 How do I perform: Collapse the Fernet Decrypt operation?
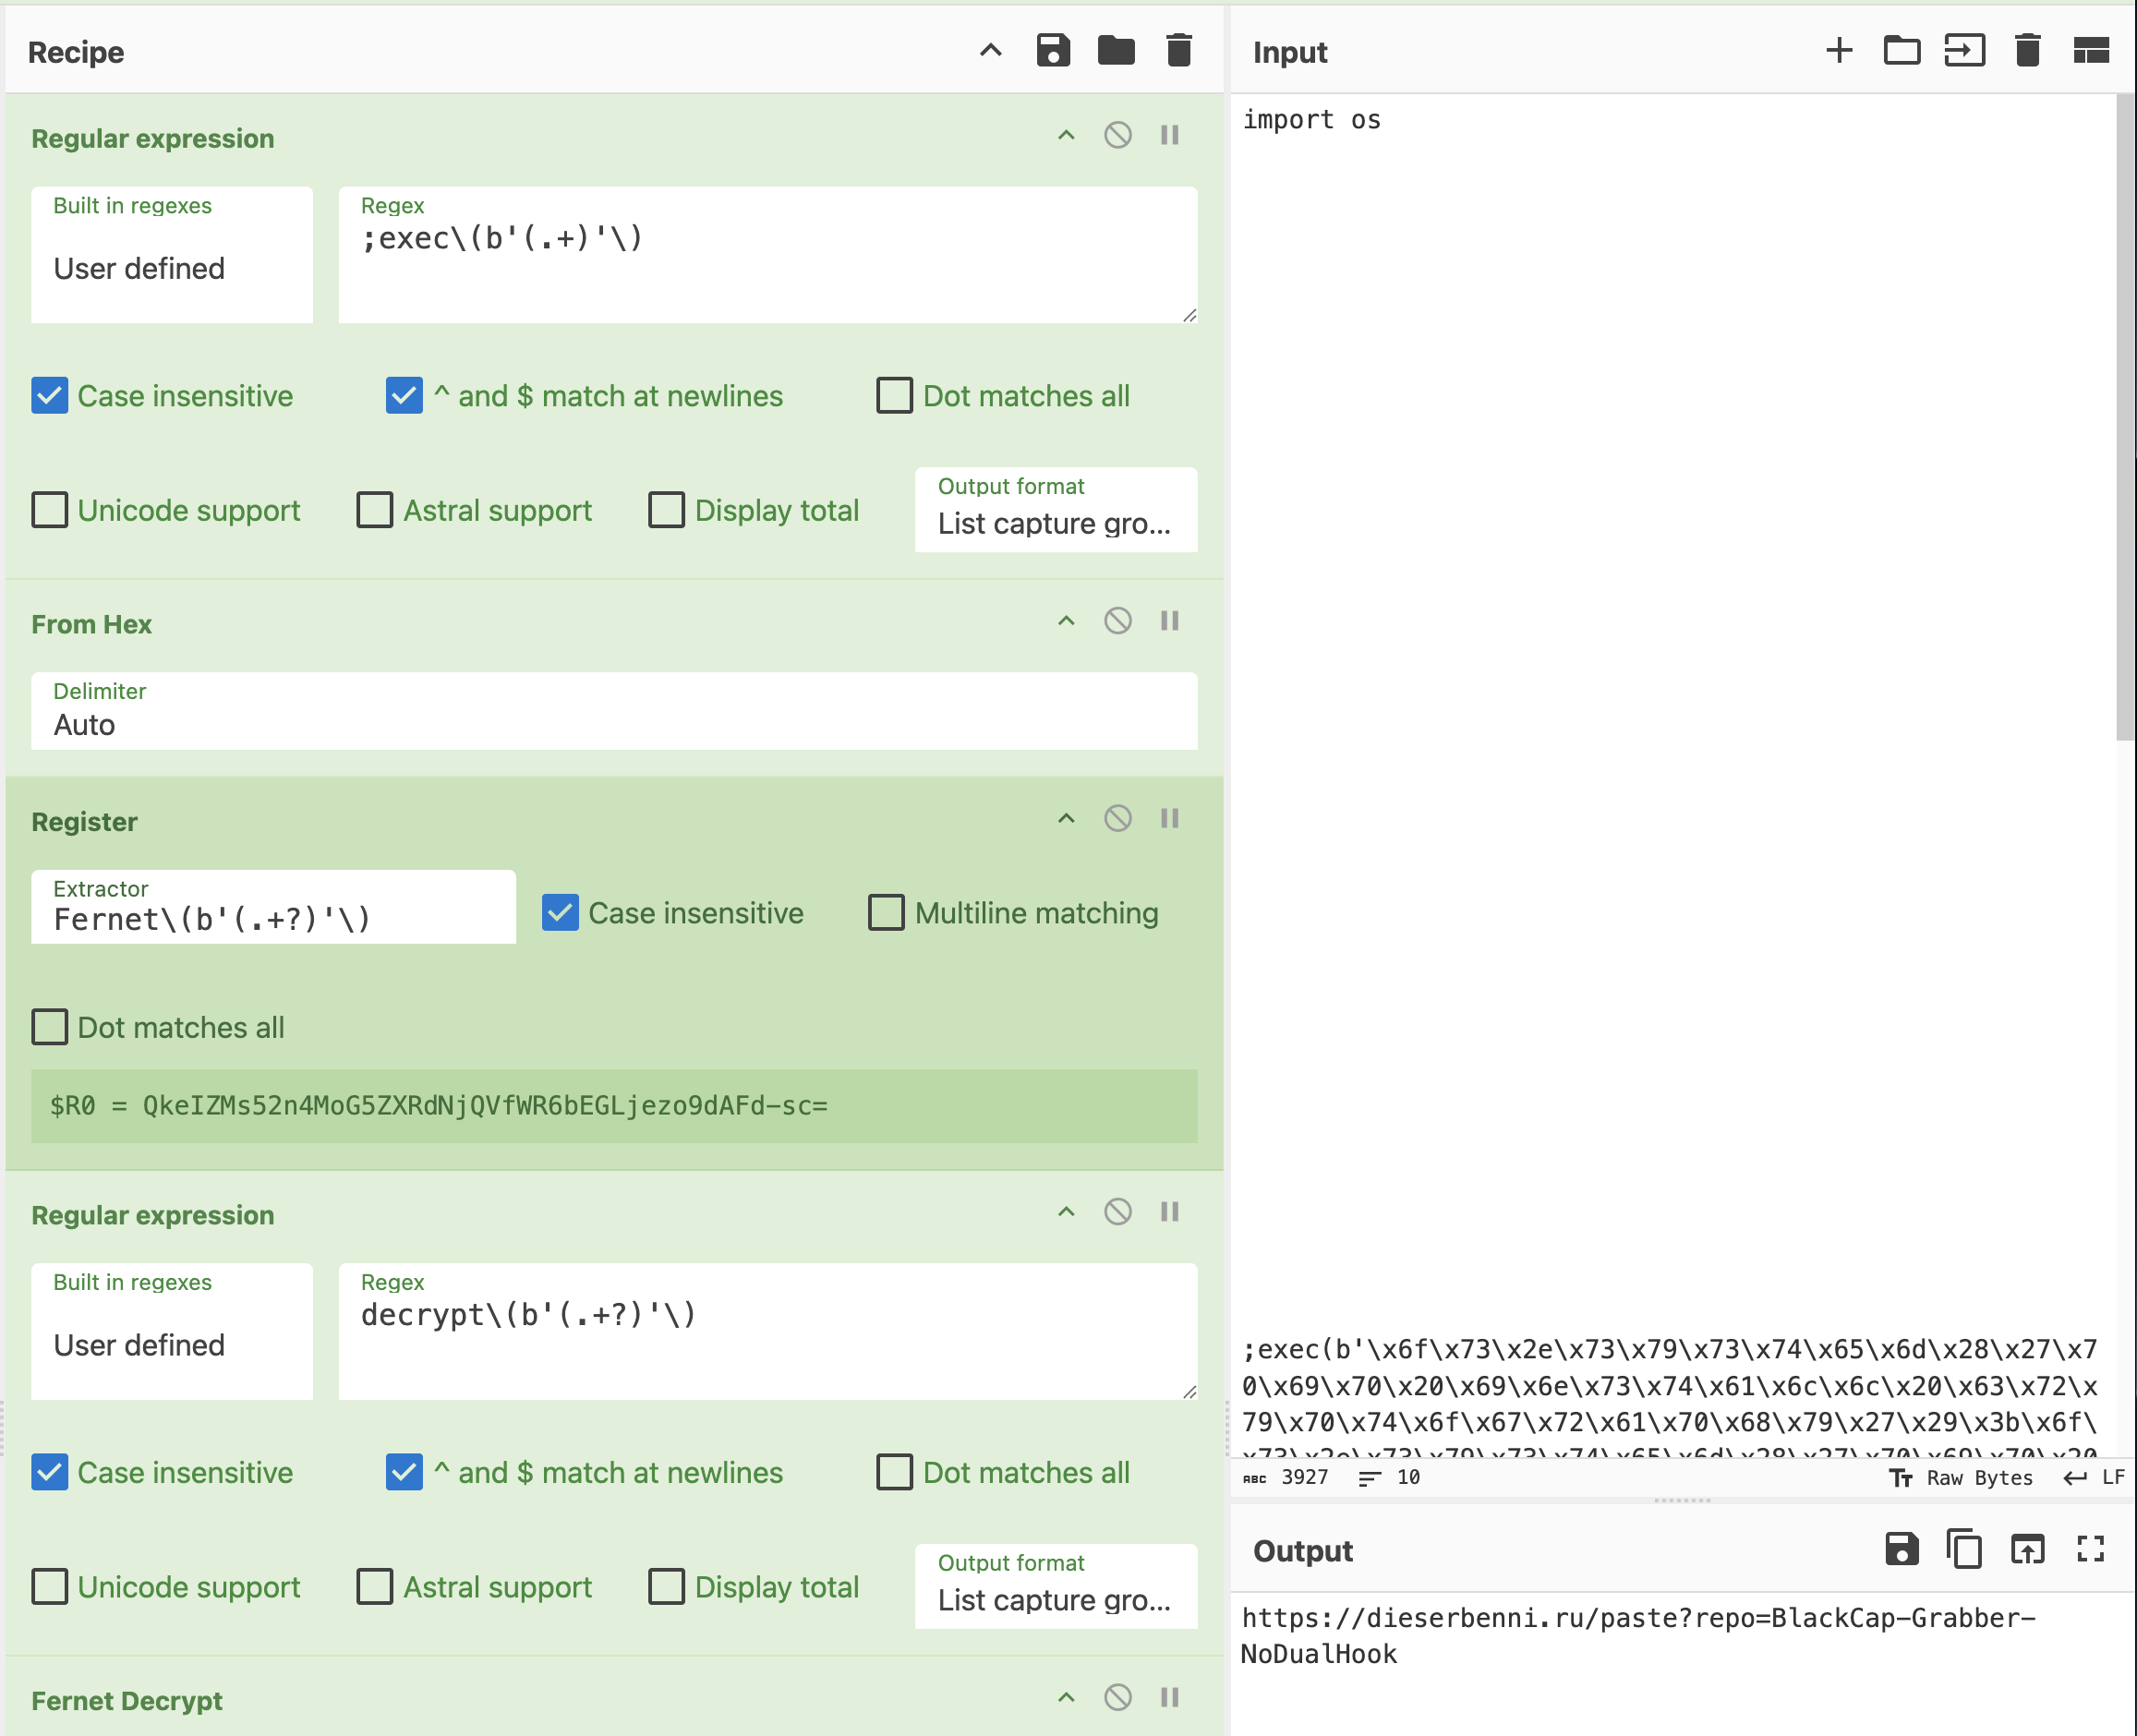pos(1067,1698)
